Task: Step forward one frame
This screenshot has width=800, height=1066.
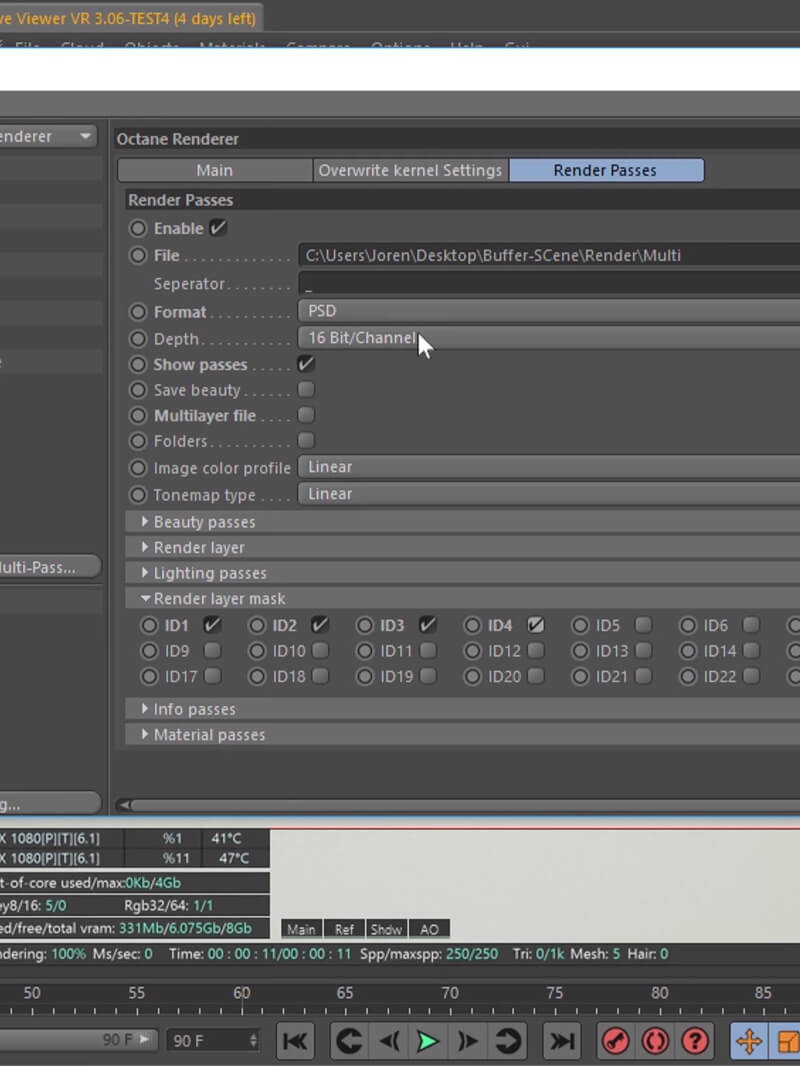Action: pos(467,1041)
